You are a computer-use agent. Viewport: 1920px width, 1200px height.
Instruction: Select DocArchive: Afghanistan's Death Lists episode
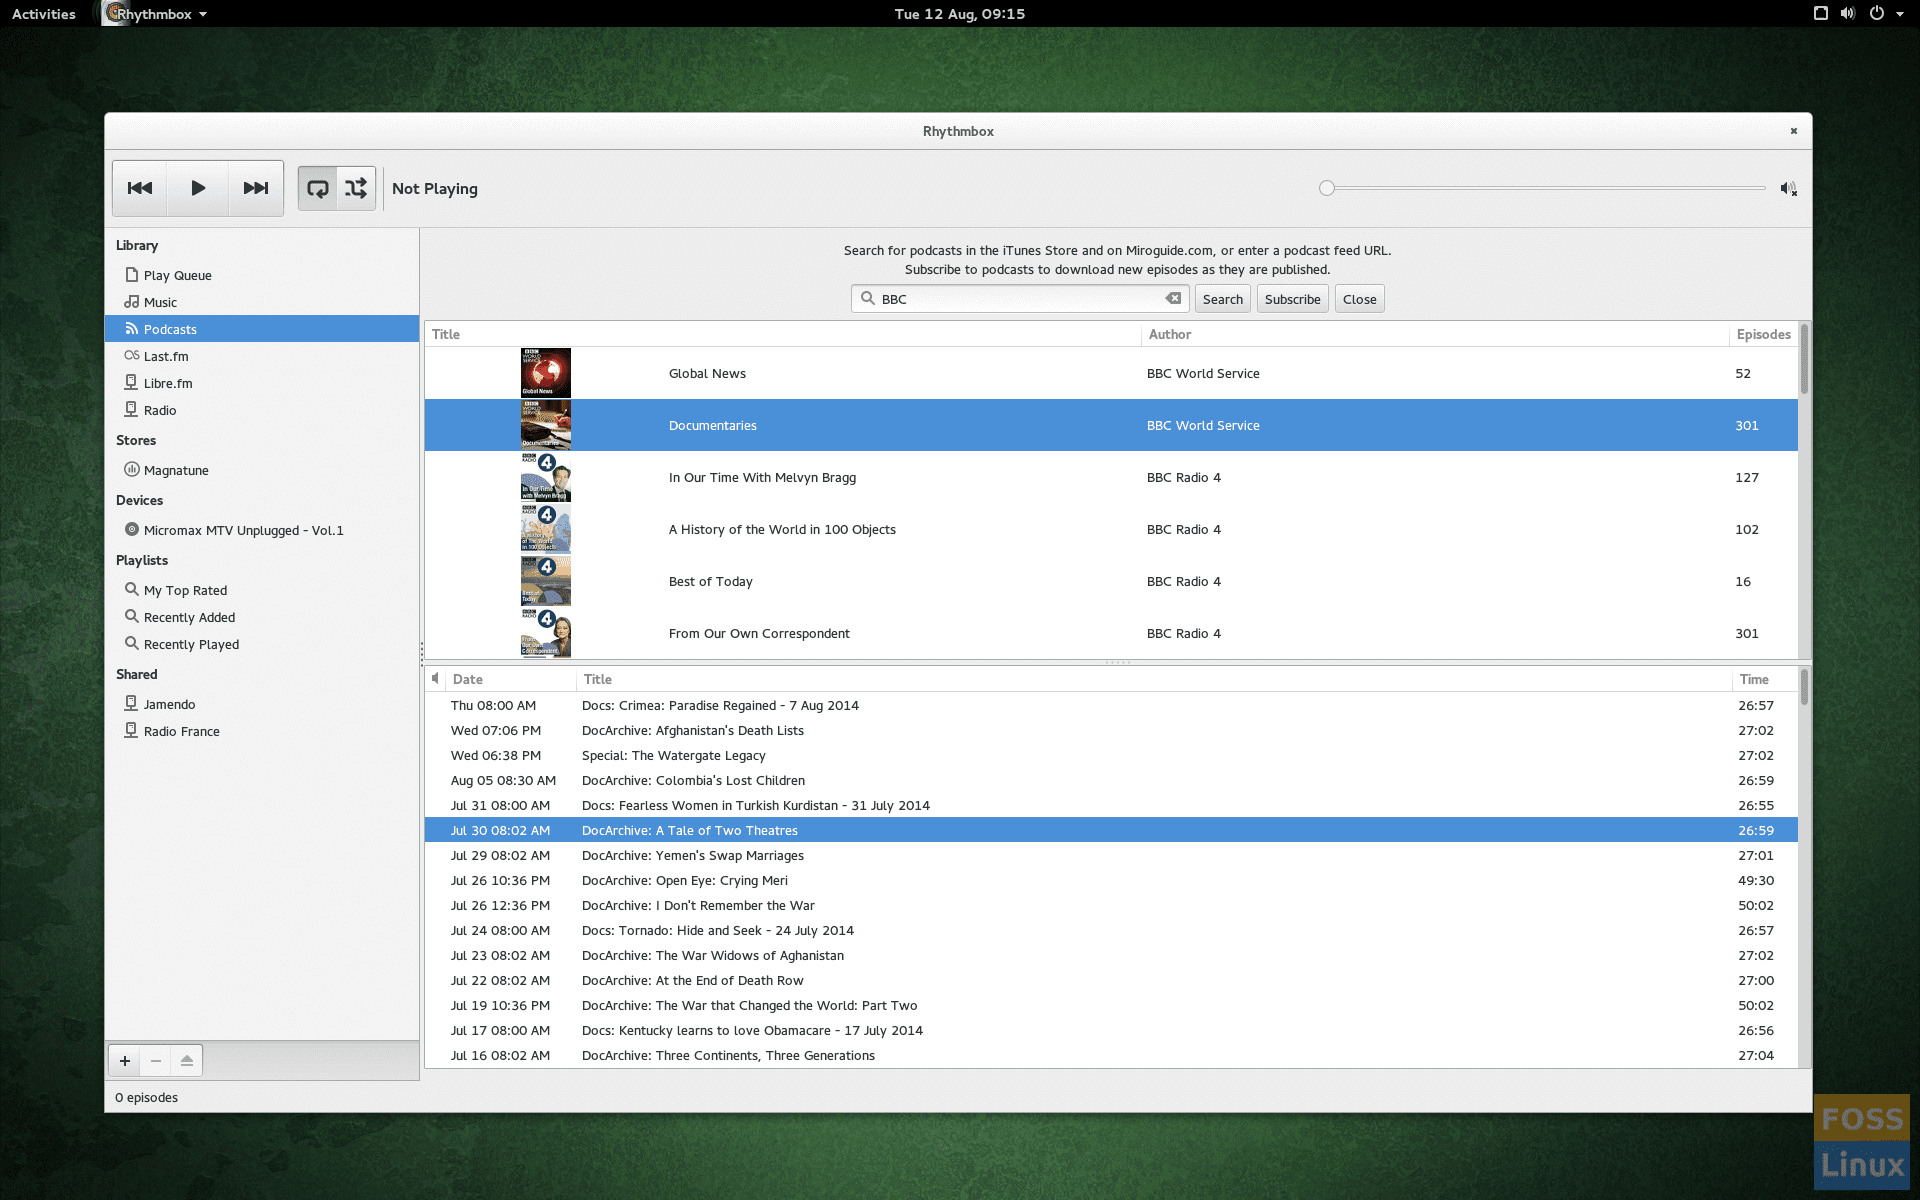[x=1111, y=730]
